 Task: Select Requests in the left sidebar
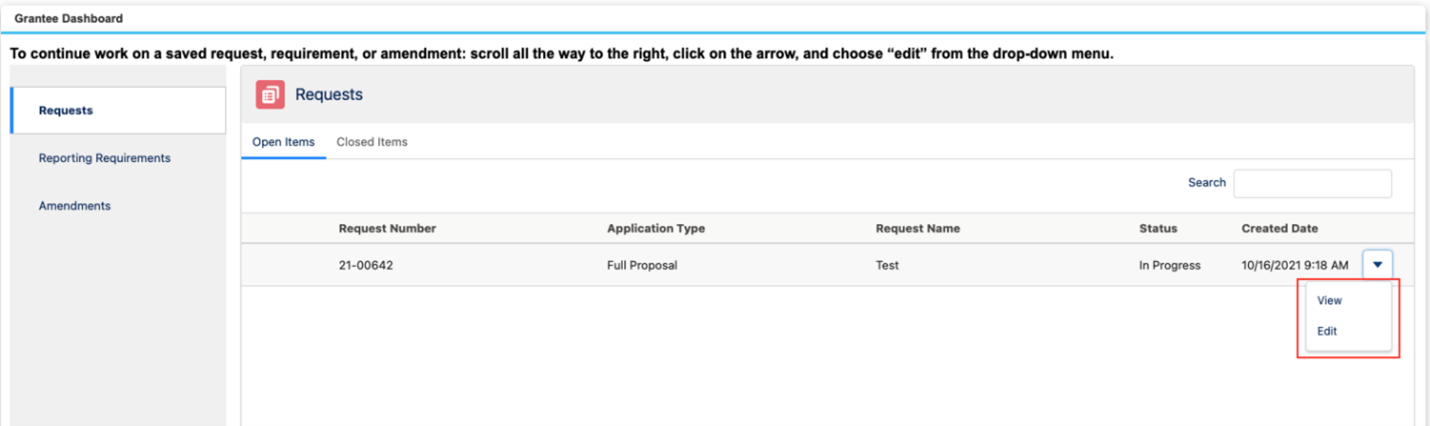point(118,110)
